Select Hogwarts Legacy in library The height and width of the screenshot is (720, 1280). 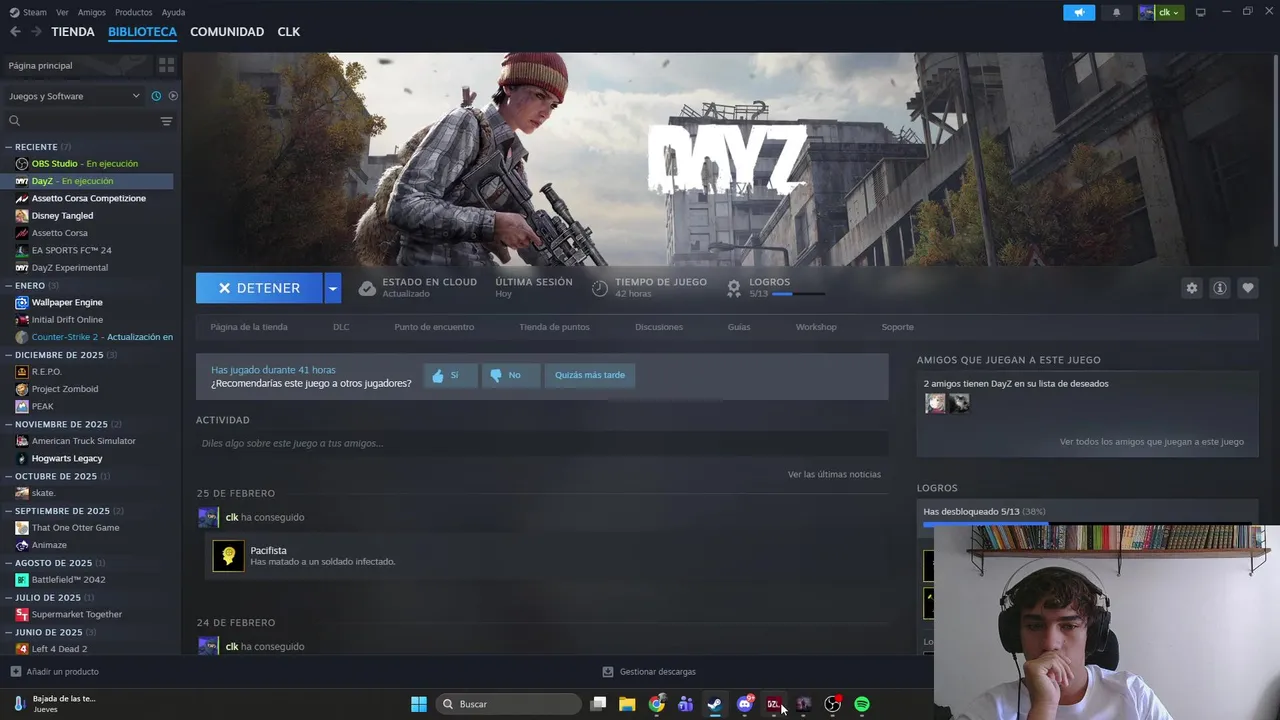click(x=67, y=458)
